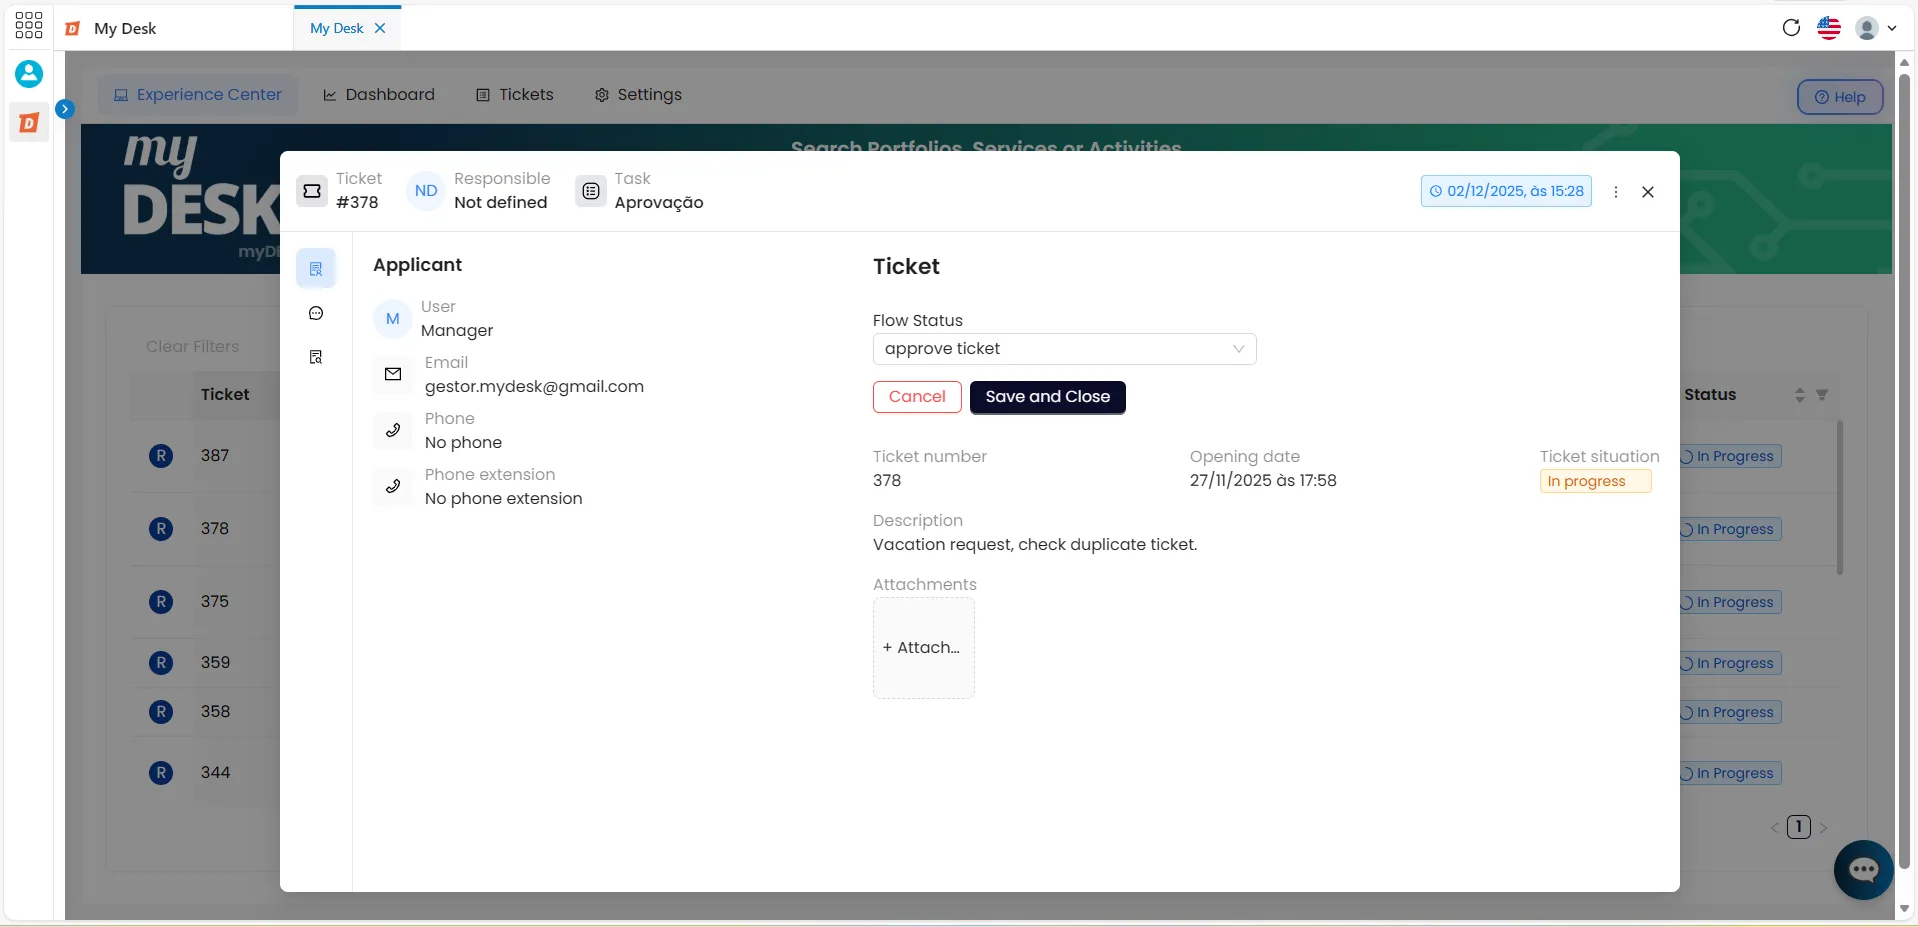
Task: Switch to the Tickets tab
Action: [x=515, y=94]
